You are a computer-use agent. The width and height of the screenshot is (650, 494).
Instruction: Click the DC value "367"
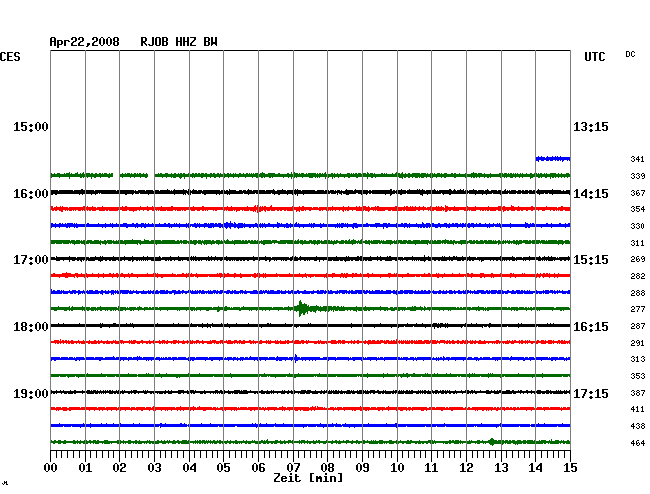638,193
